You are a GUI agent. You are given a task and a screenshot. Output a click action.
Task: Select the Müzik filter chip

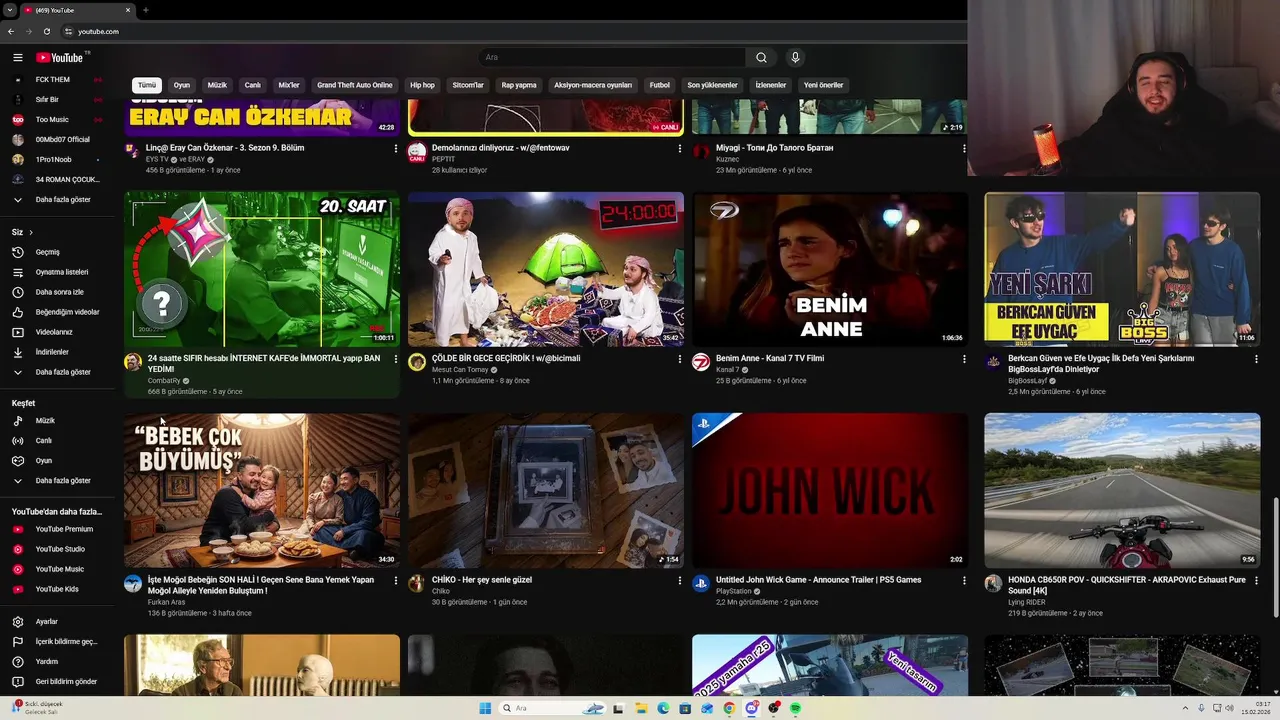[x=217, y=85]
